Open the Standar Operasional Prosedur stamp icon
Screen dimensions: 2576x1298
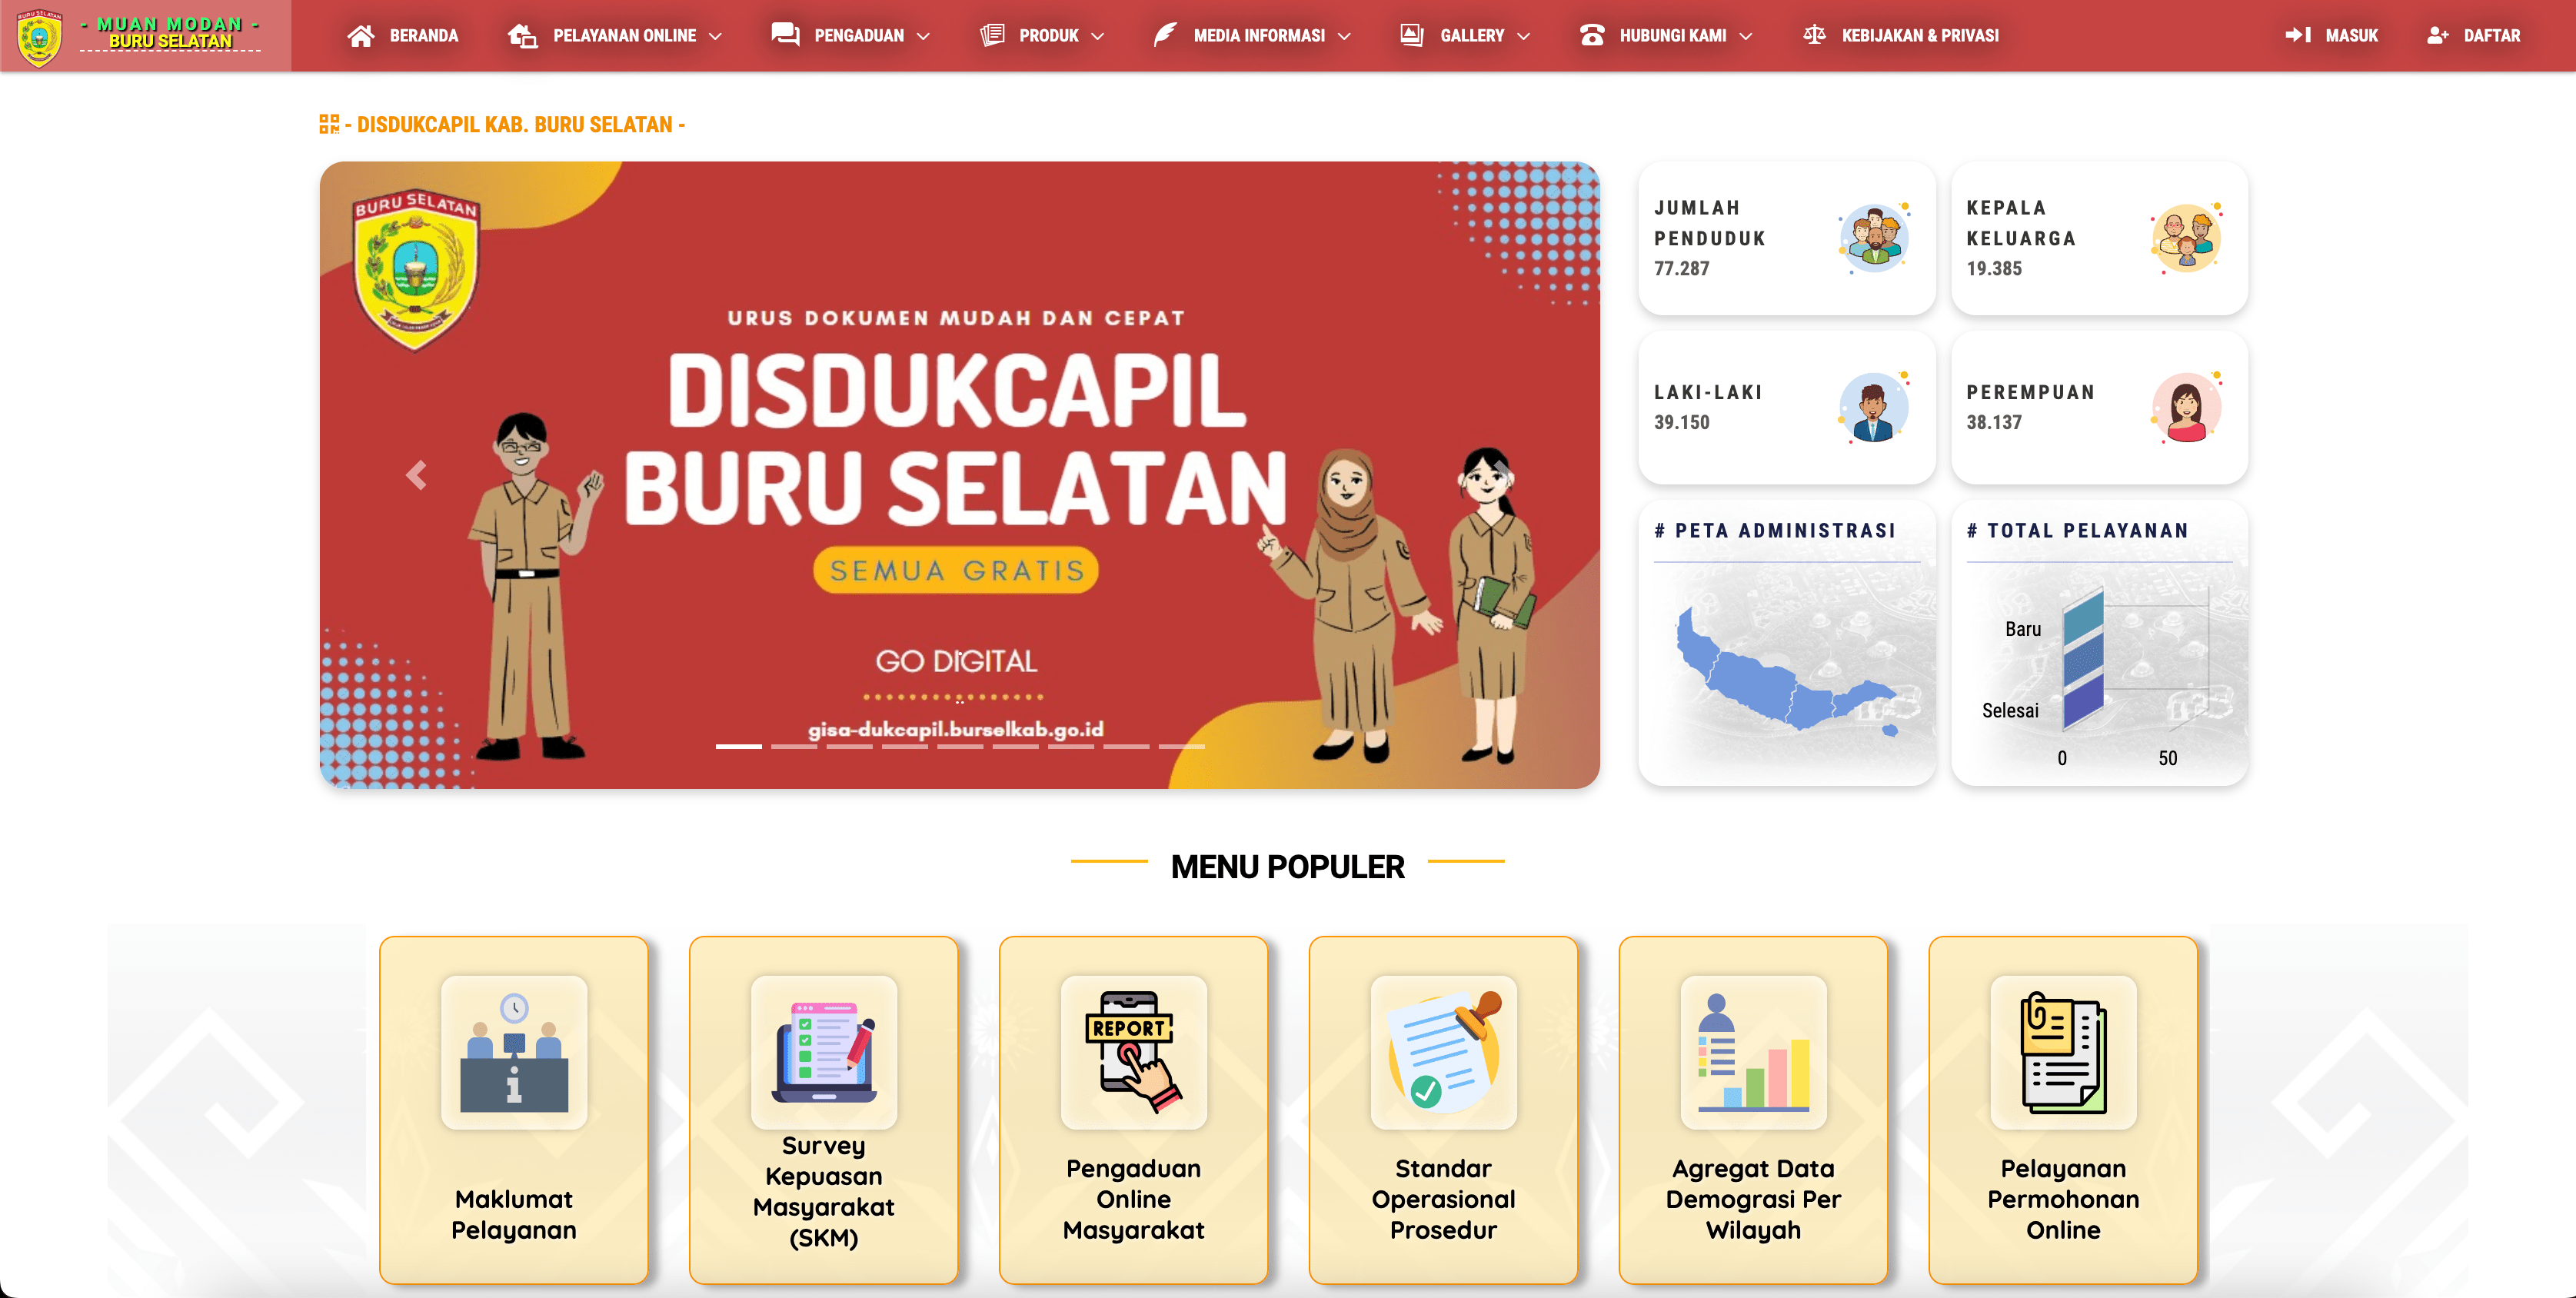(x=1444, y=1052)
